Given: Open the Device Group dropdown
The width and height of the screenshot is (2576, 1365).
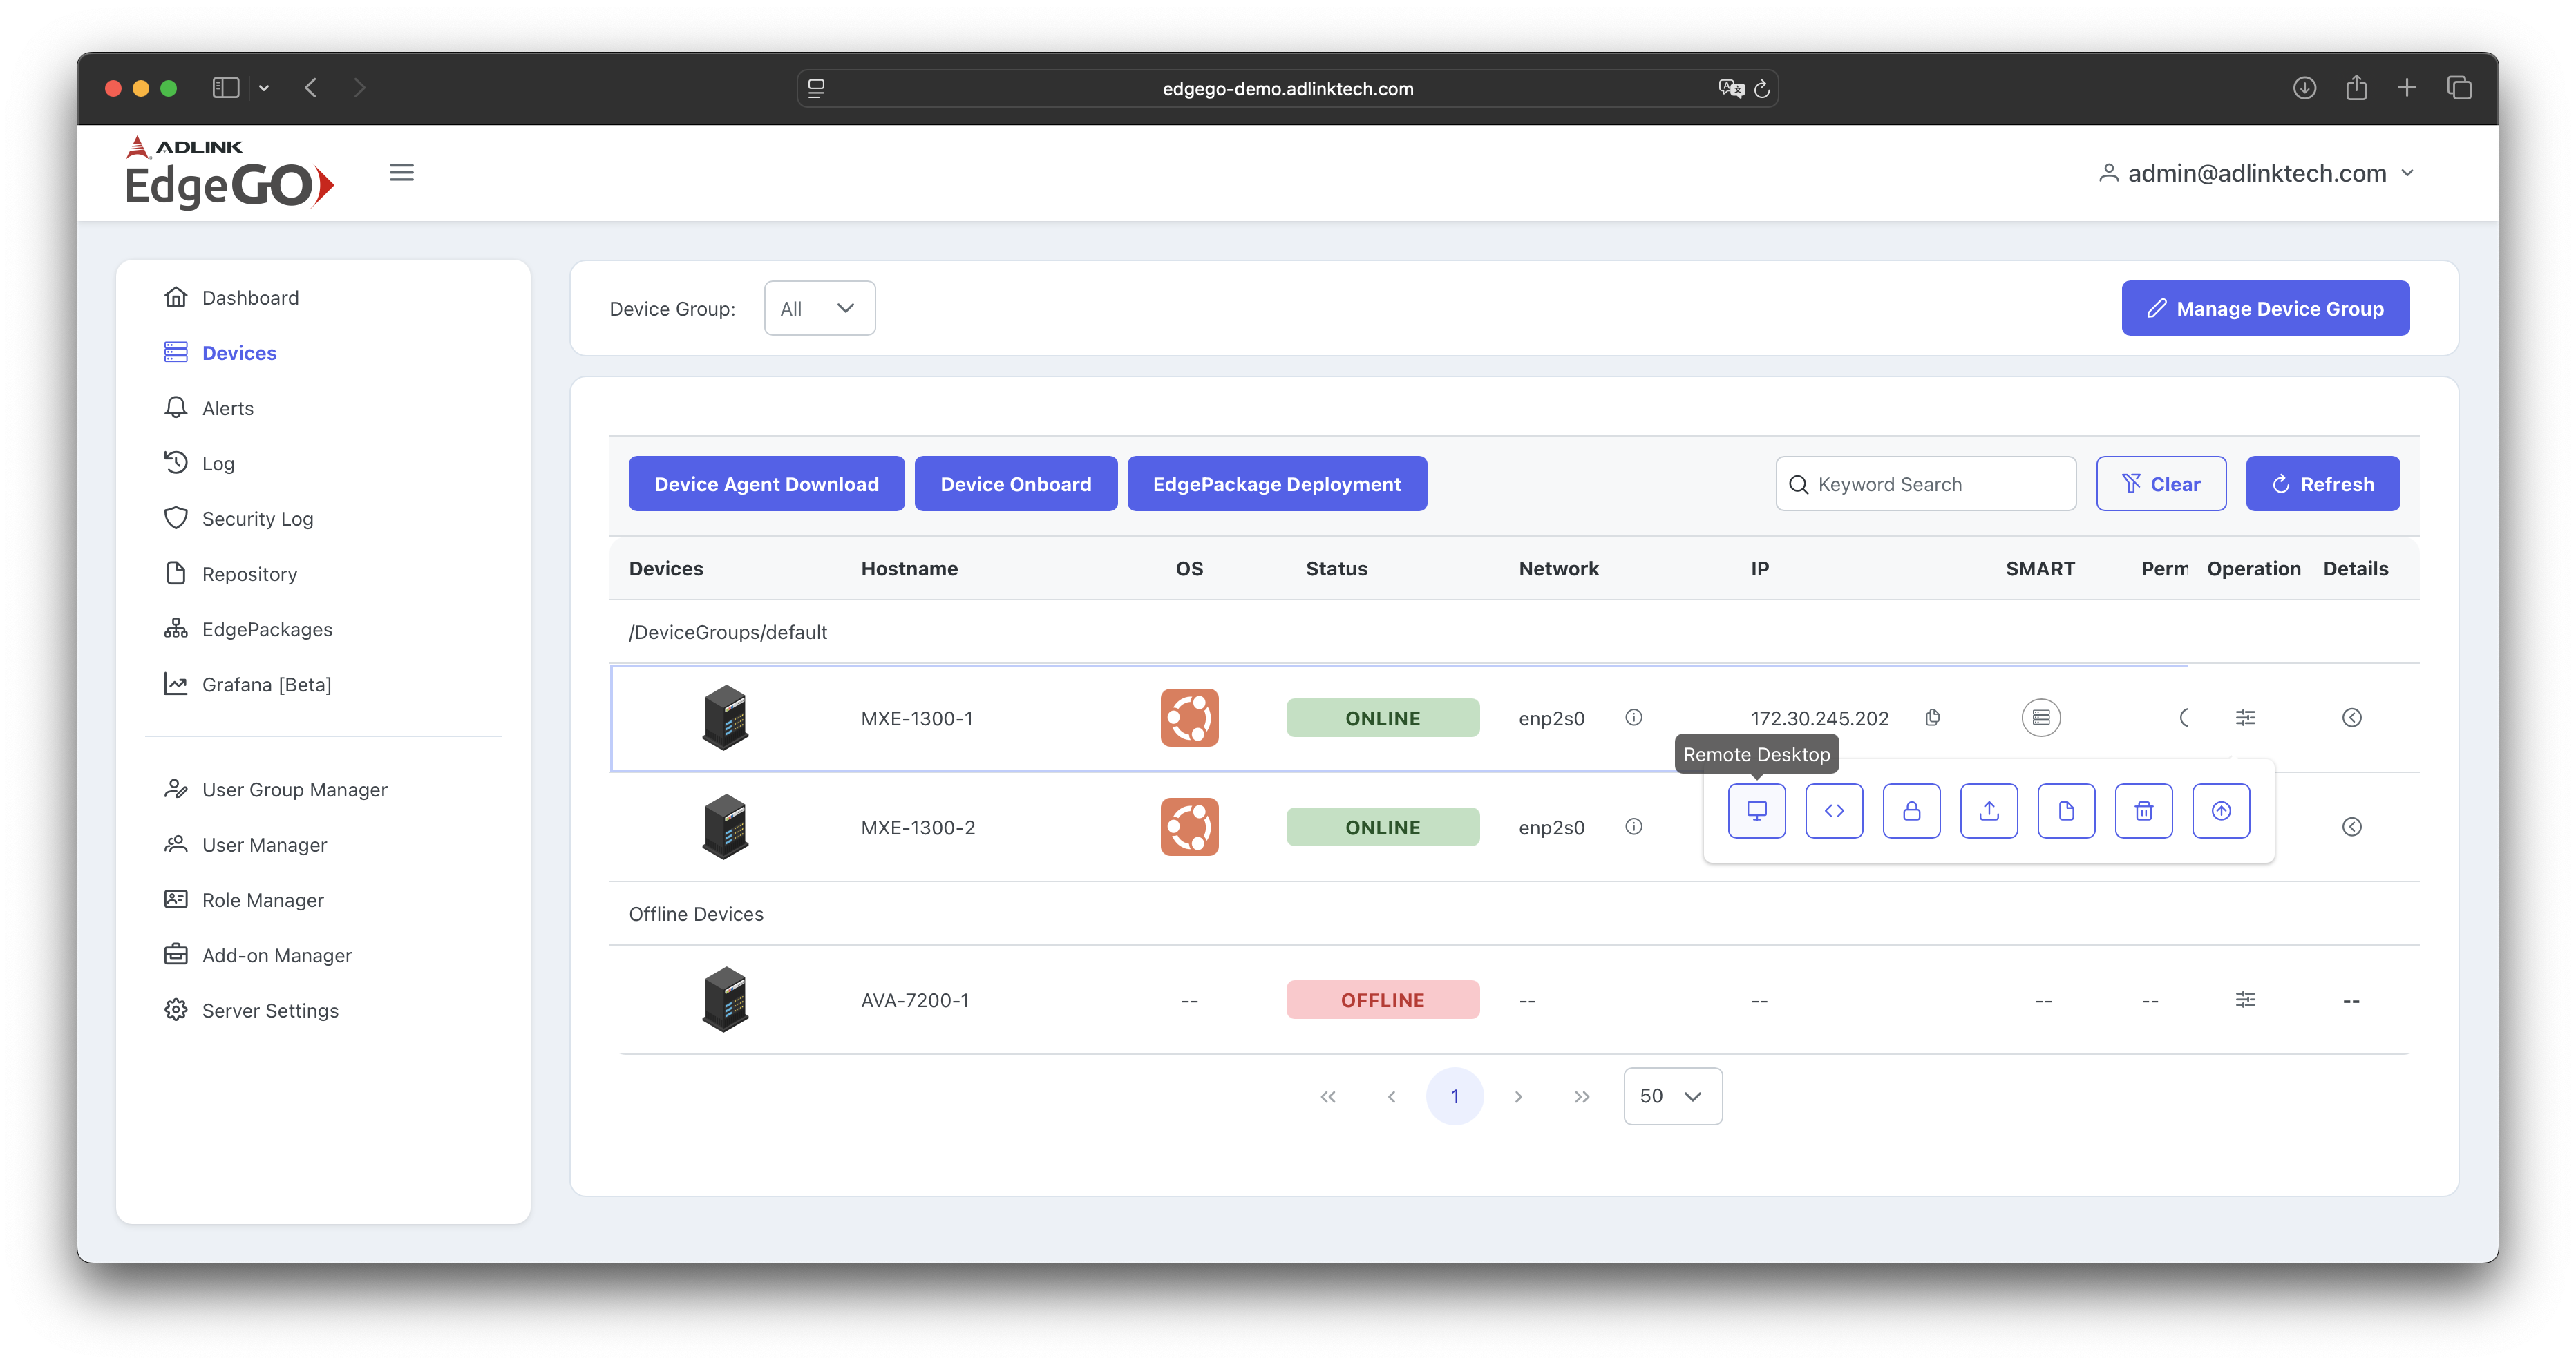Looking at the screenshot, I should [x=819, y=308].
